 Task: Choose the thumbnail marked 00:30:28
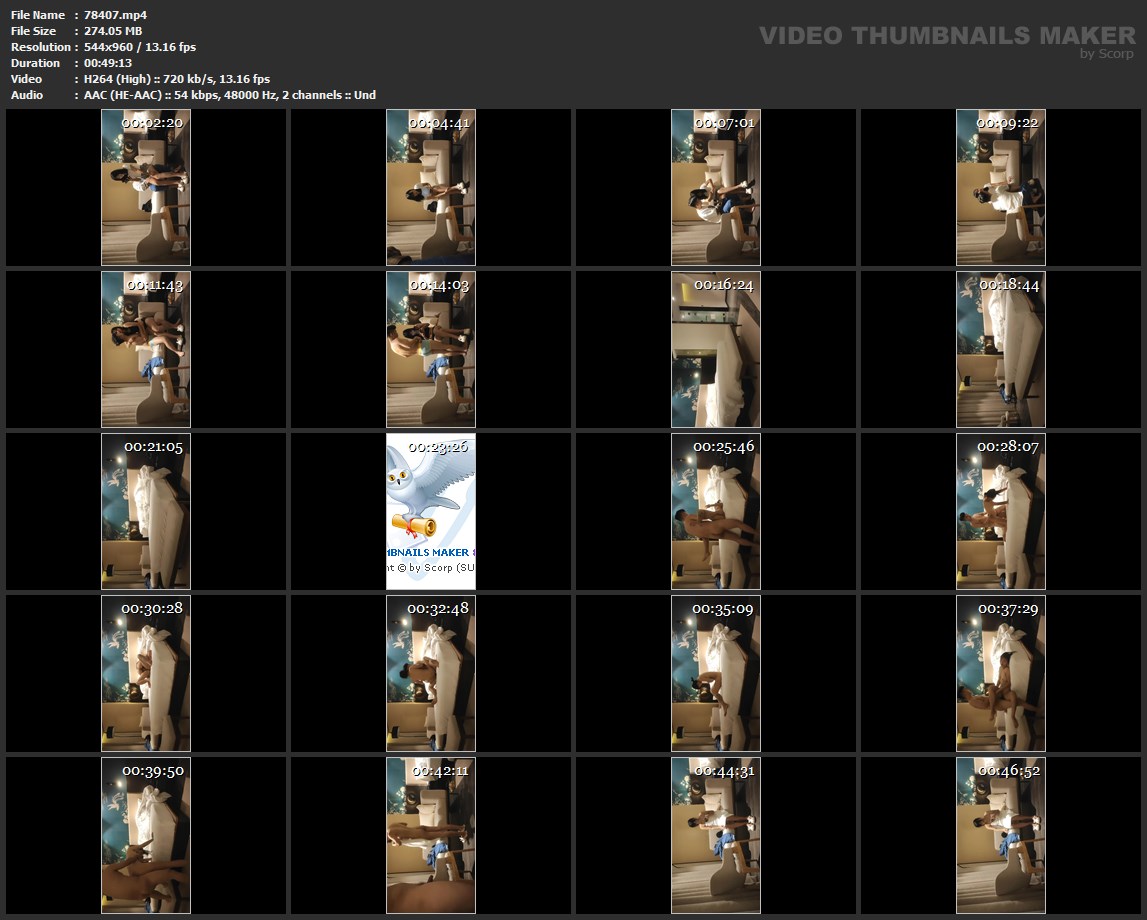pos(146,673)
